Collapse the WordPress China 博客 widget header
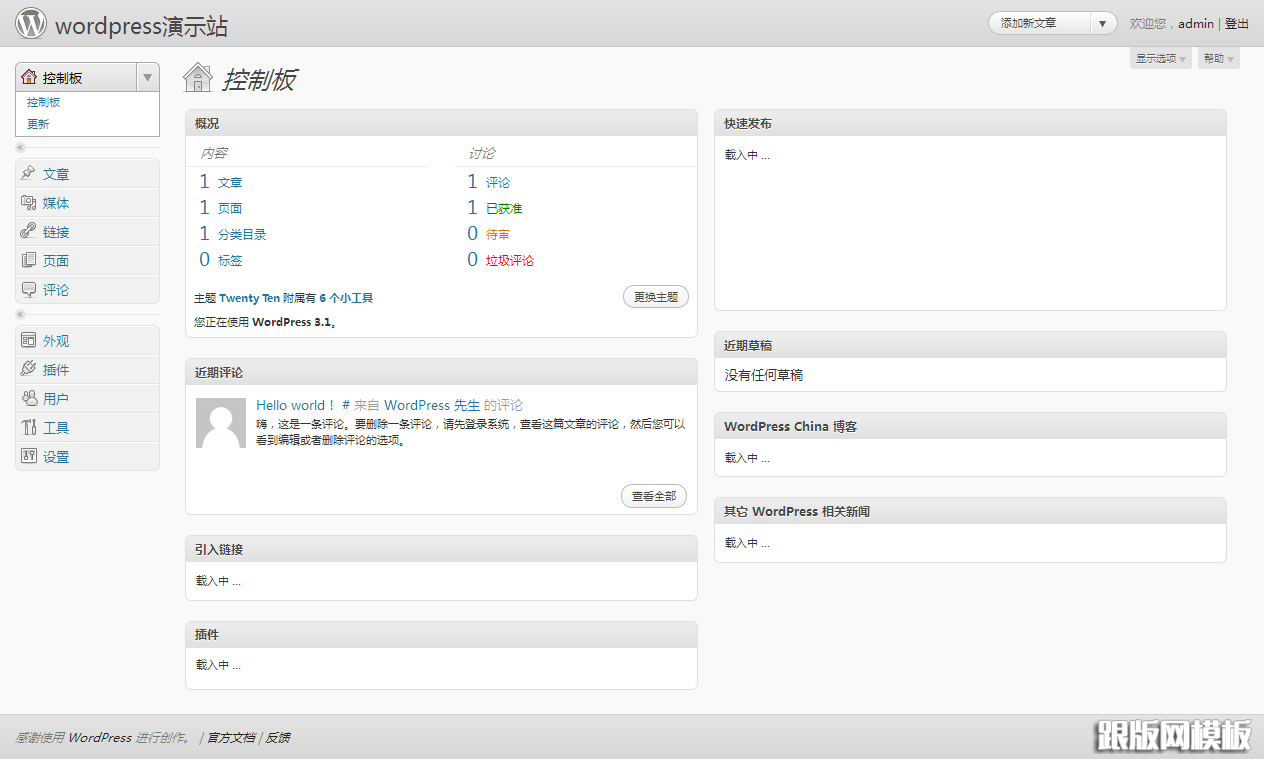This screenshot has width=1264, height=759. tap(970, 426)
